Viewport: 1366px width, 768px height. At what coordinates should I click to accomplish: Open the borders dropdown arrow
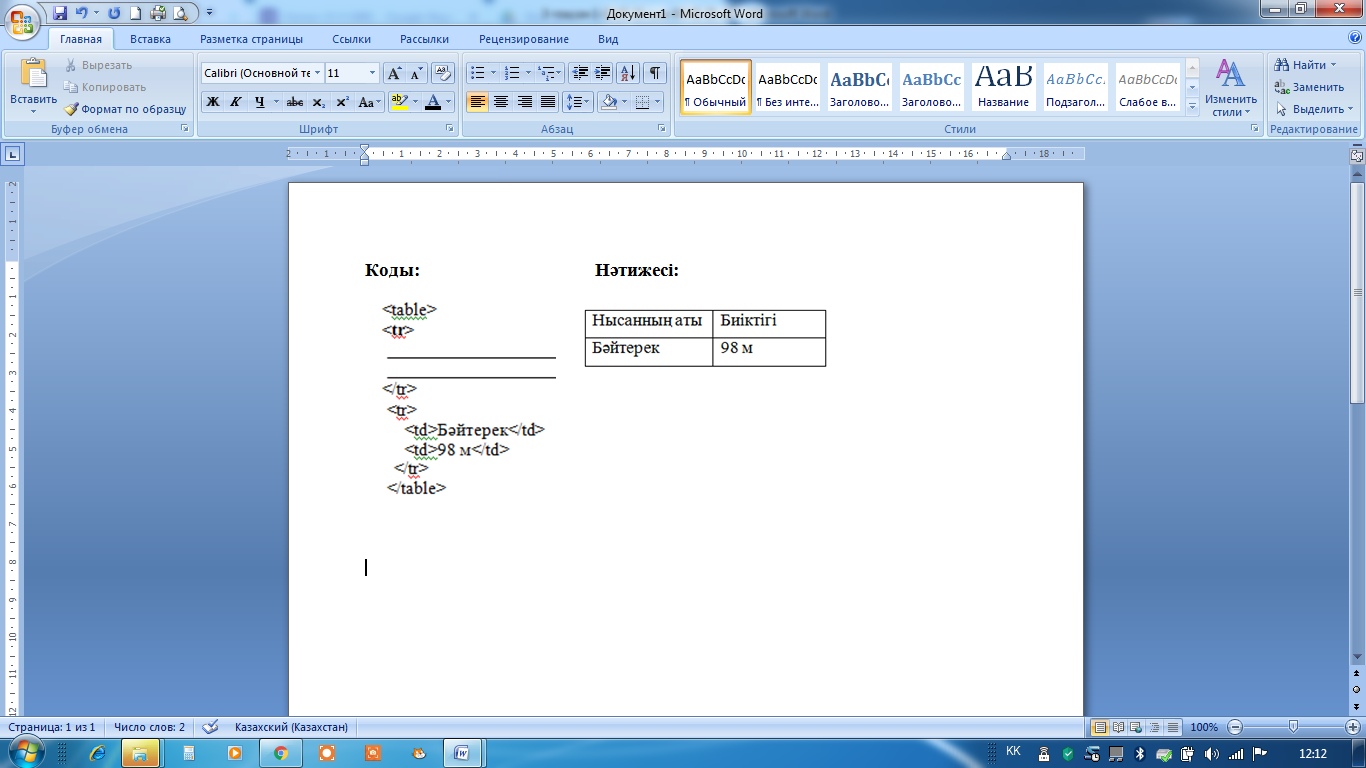[x=658, y=102]
